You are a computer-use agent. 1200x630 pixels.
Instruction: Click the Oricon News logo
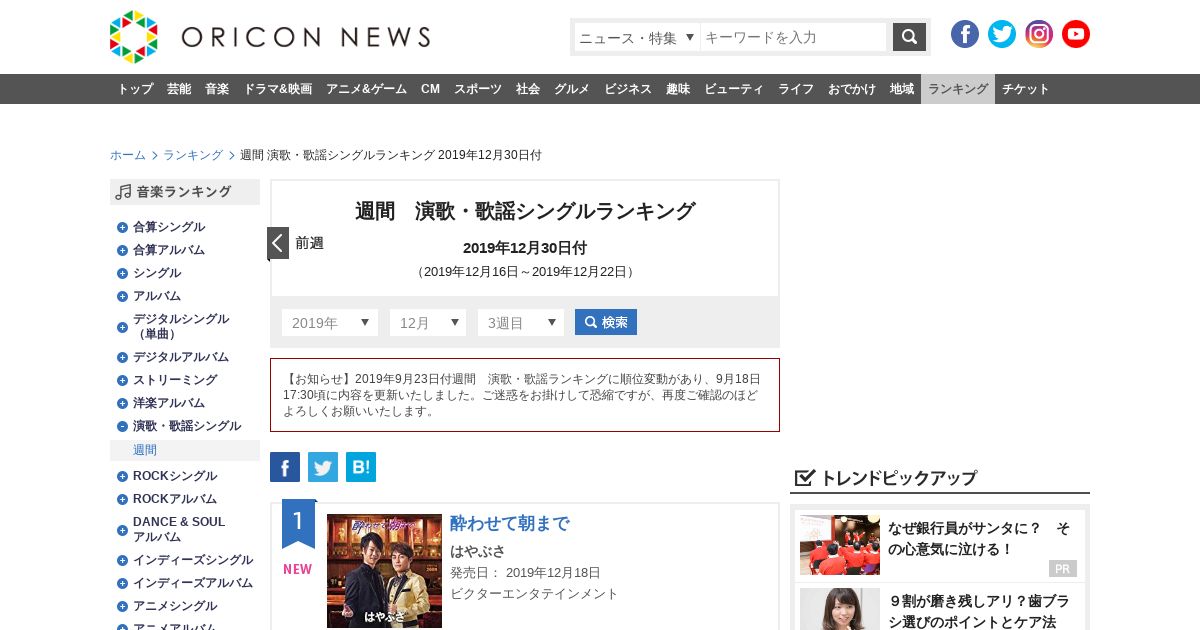(x=270, y=37)
